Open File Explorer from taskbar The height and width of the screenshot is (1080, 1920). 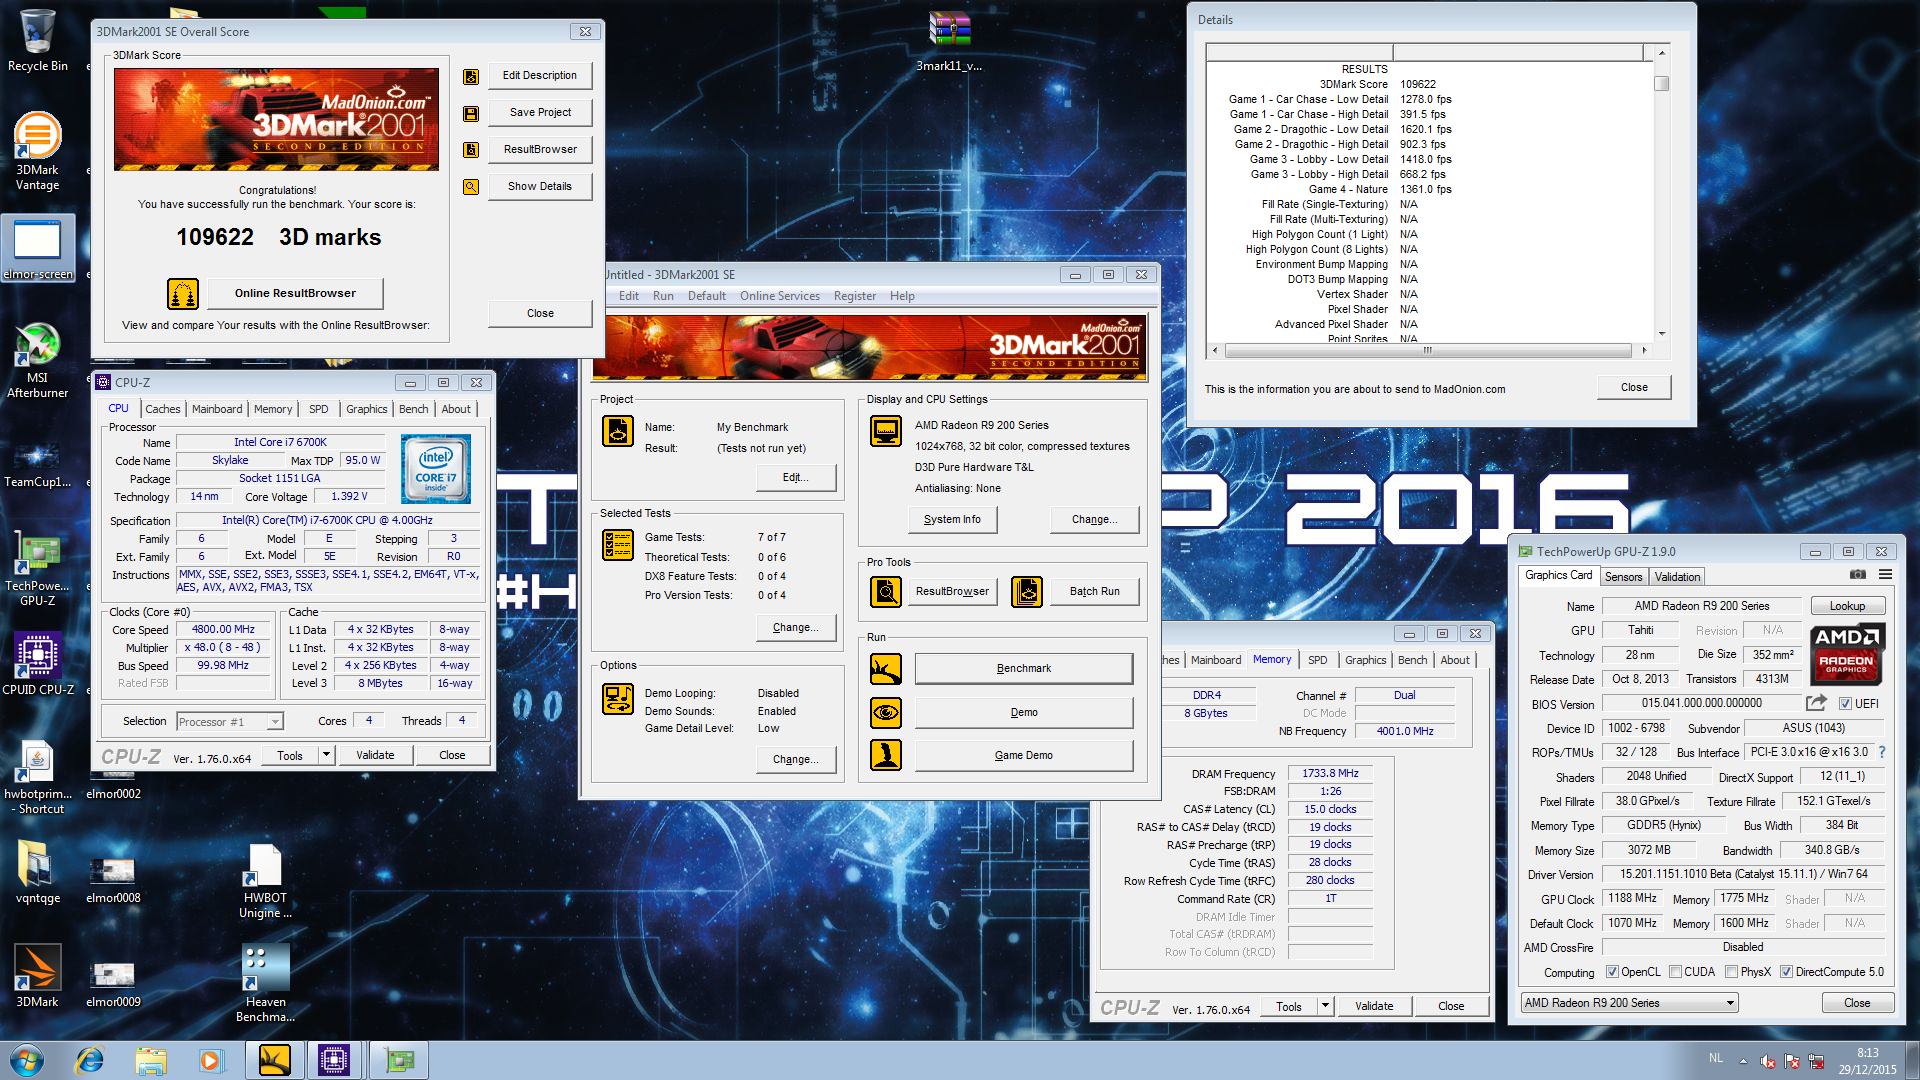[x=151, y=1060]
